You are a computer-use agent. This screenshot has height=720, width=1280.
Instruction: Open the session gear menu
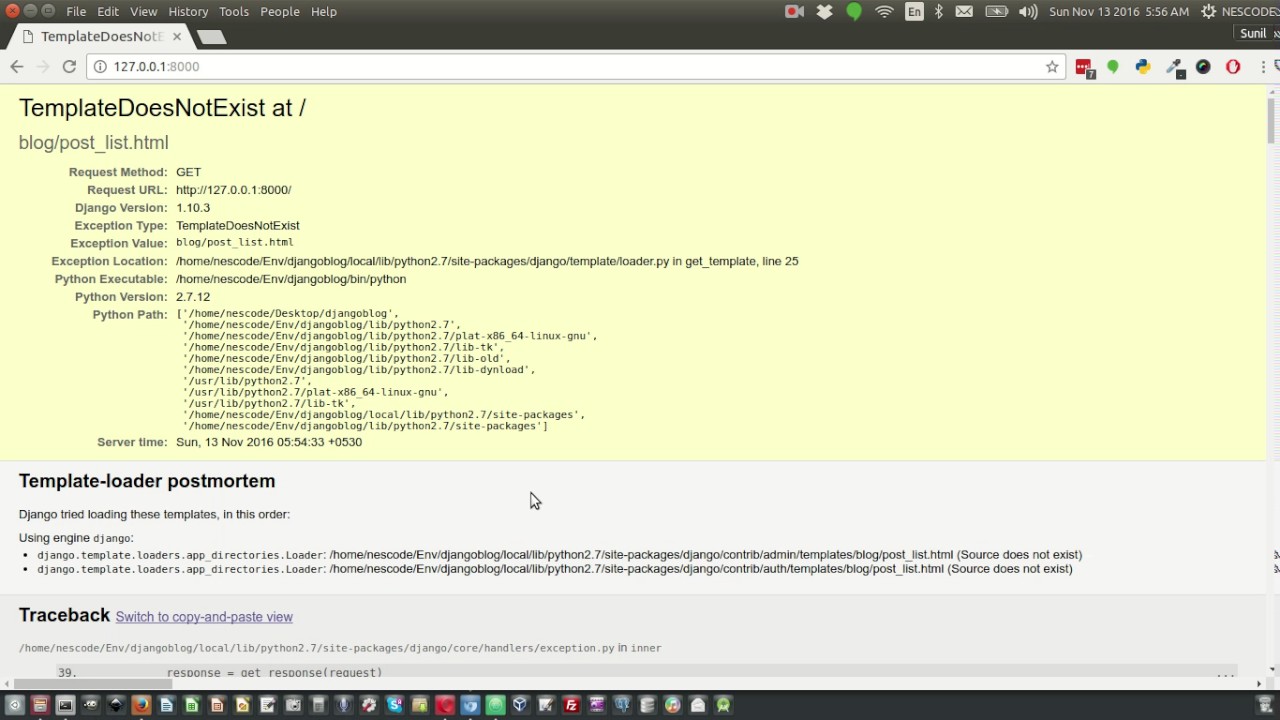1208,11
